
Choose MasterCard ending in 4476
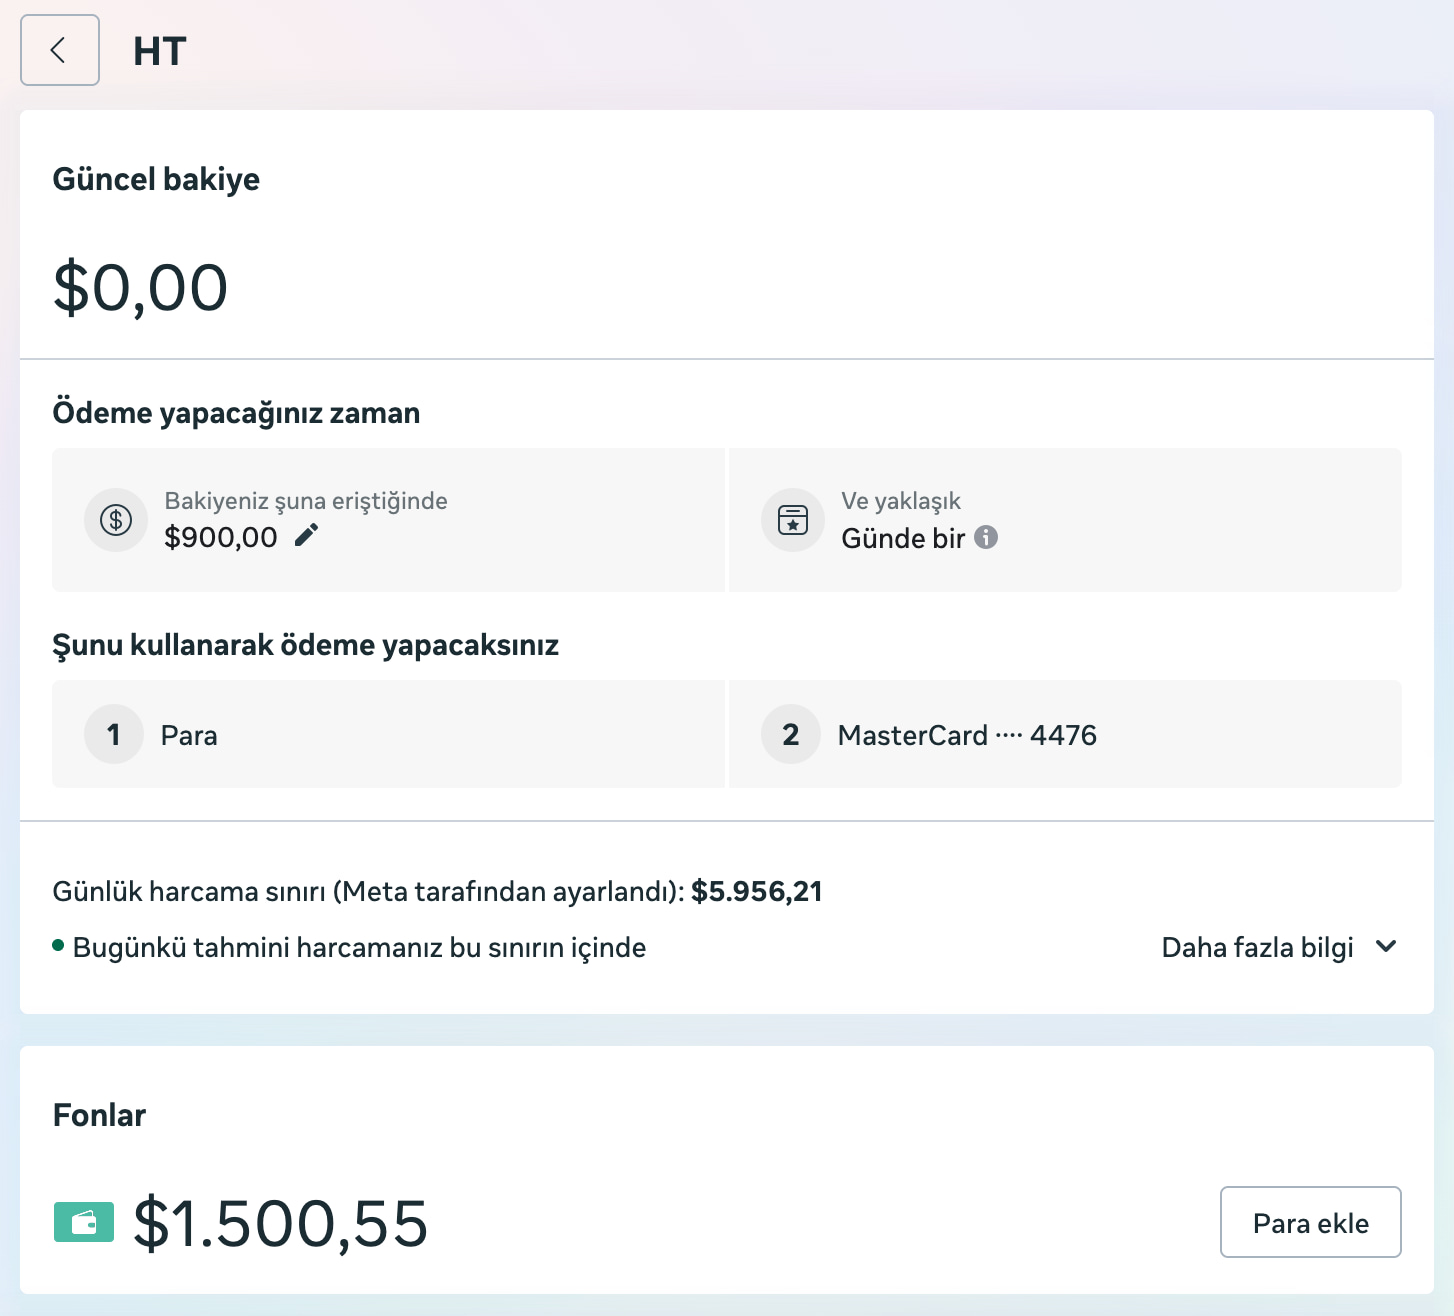pyautogui.click(x=967, y=736)
